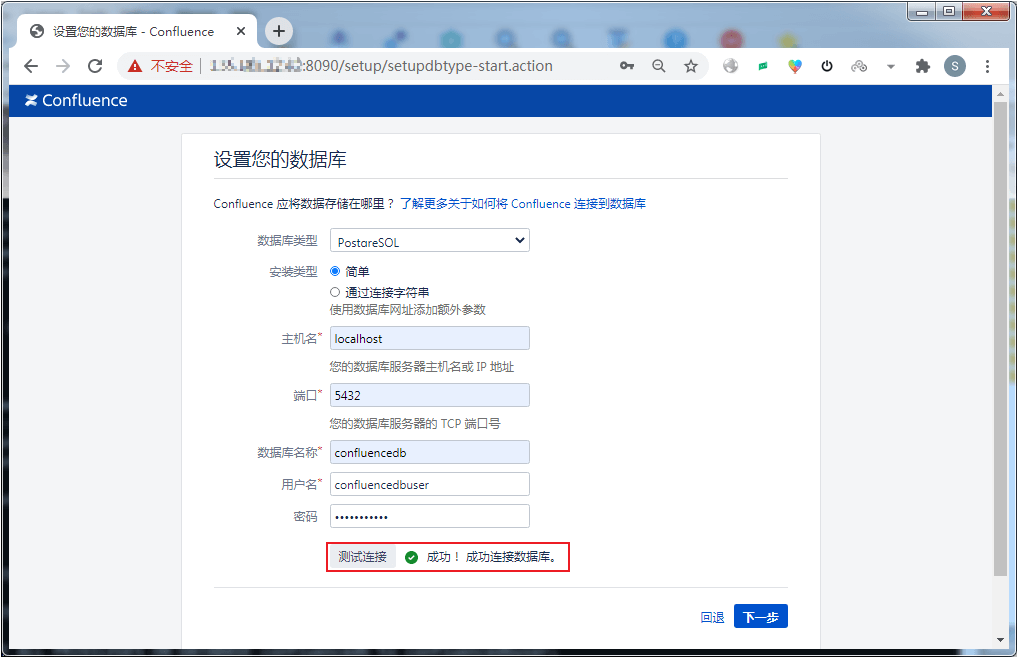This screenshot has width=1018, height=659.
Task: Click the green flag extension icon
Action: click(762, 66)
